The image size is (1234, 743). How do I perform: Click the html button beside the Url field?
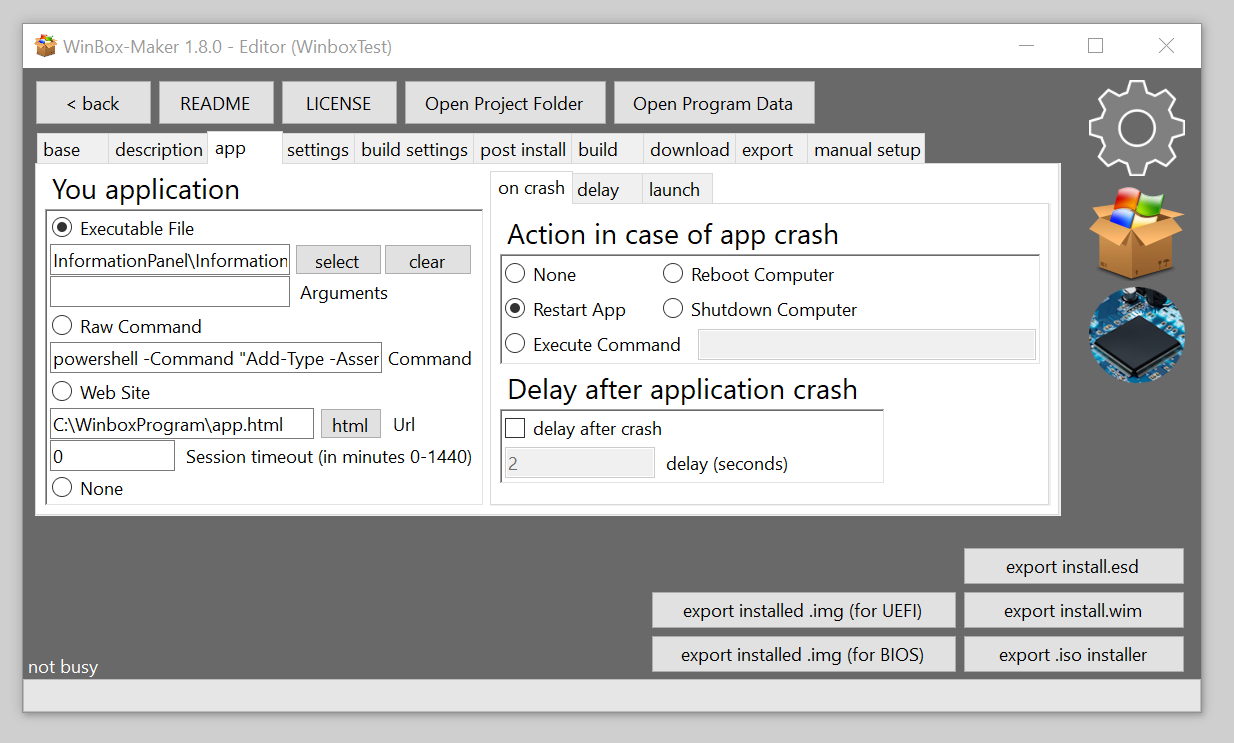350,424
